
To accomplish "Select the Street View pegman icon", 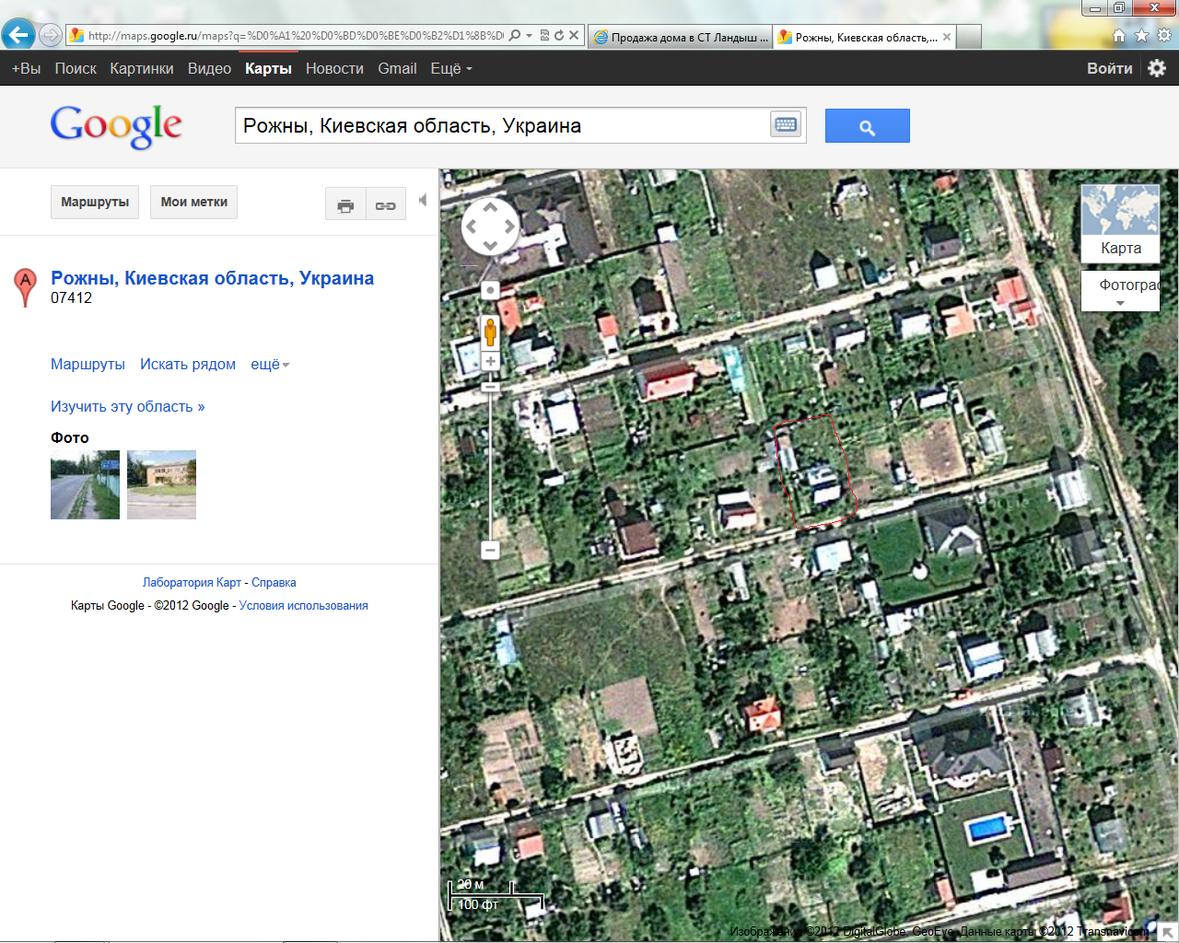I will [x=490, y=332].
